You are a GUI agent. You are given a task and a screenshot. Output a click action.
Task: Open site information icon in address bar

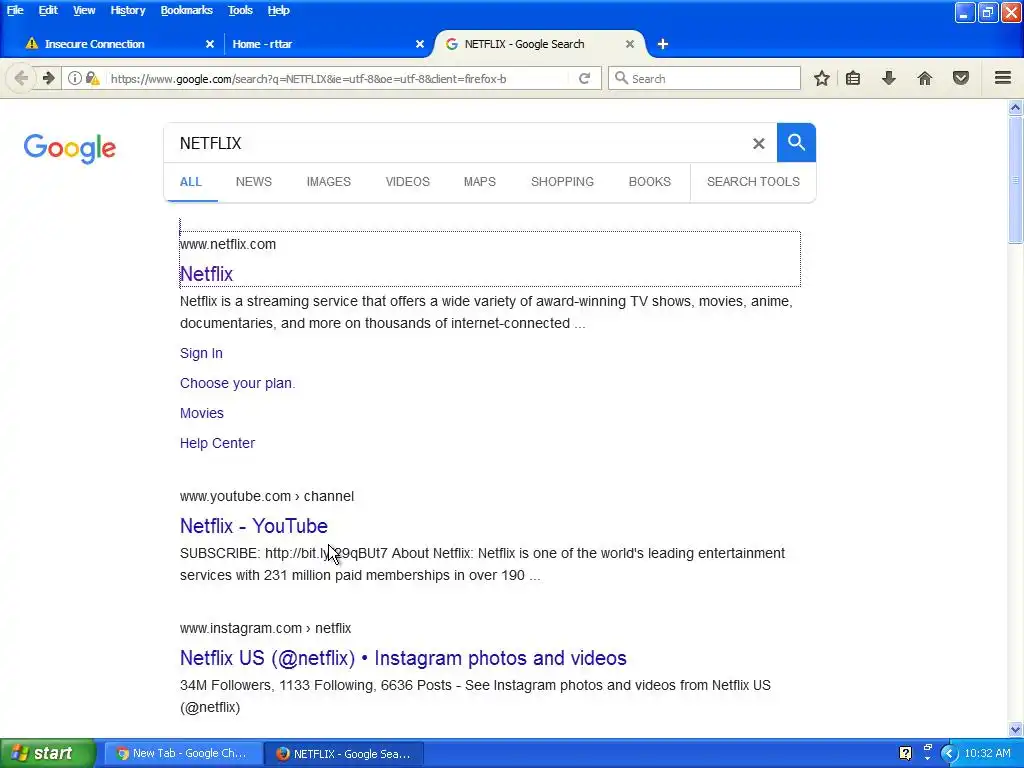pos(74,78)
